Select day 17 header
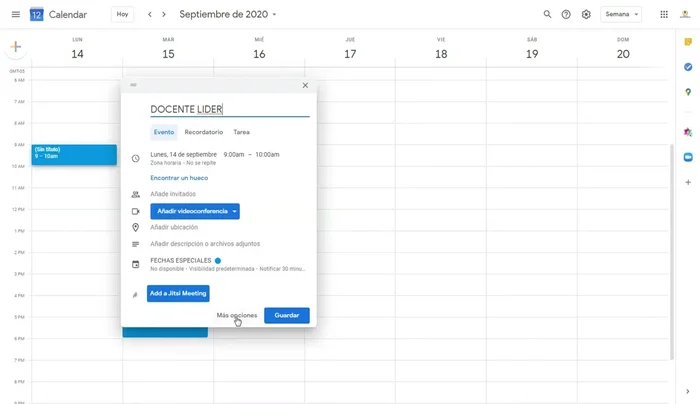Screen dimensions: 700x404 350,54
